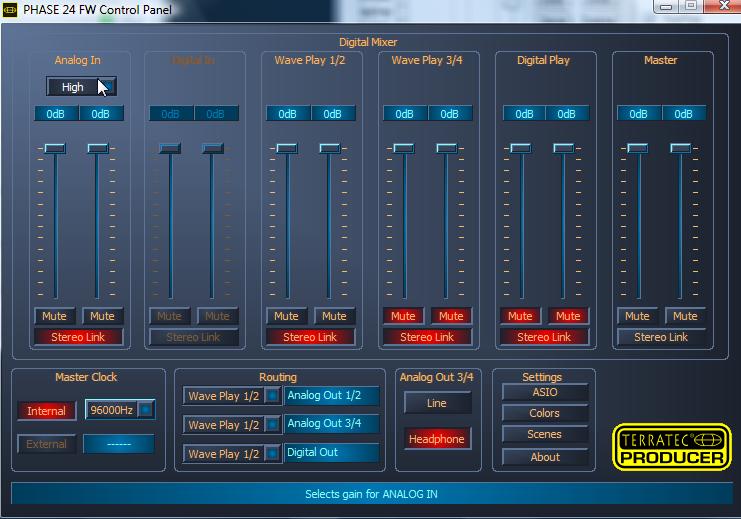Unmute the right Wave Play 3/4 channel
741x519 pixels.
[x=451, y=316]
